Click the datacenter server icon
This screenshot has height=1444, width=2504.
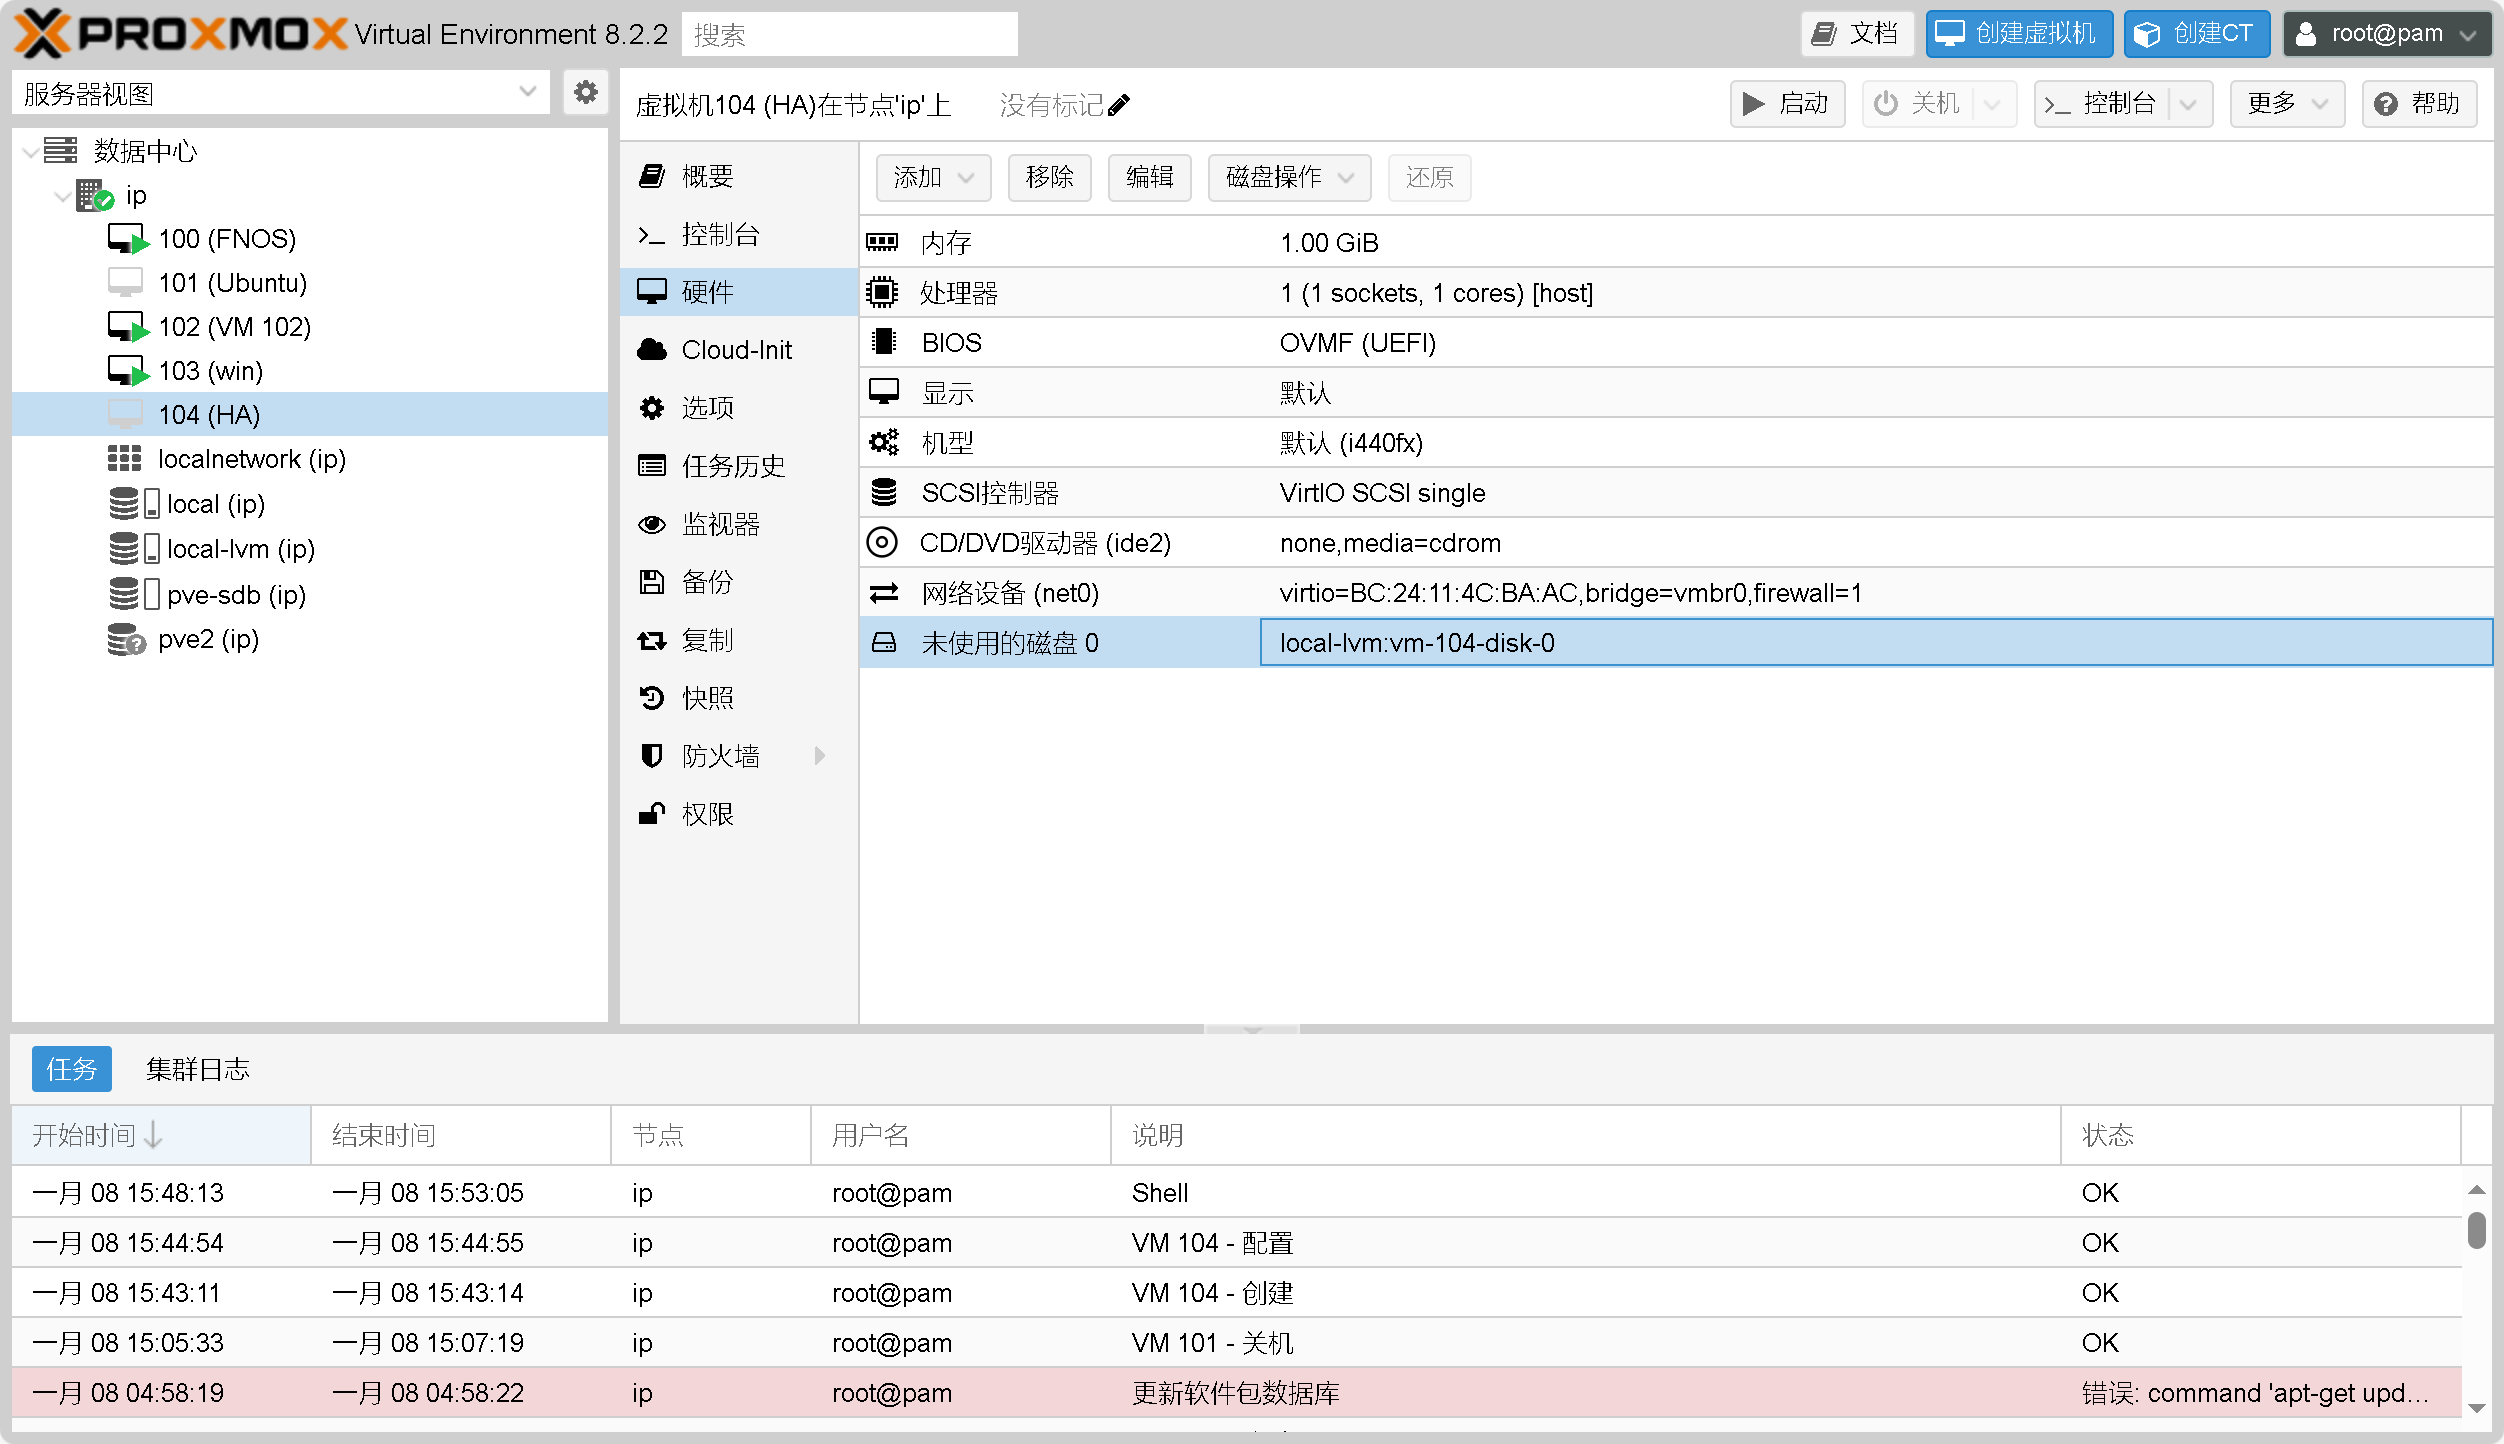pyautogui.click(x=60, y=151)
